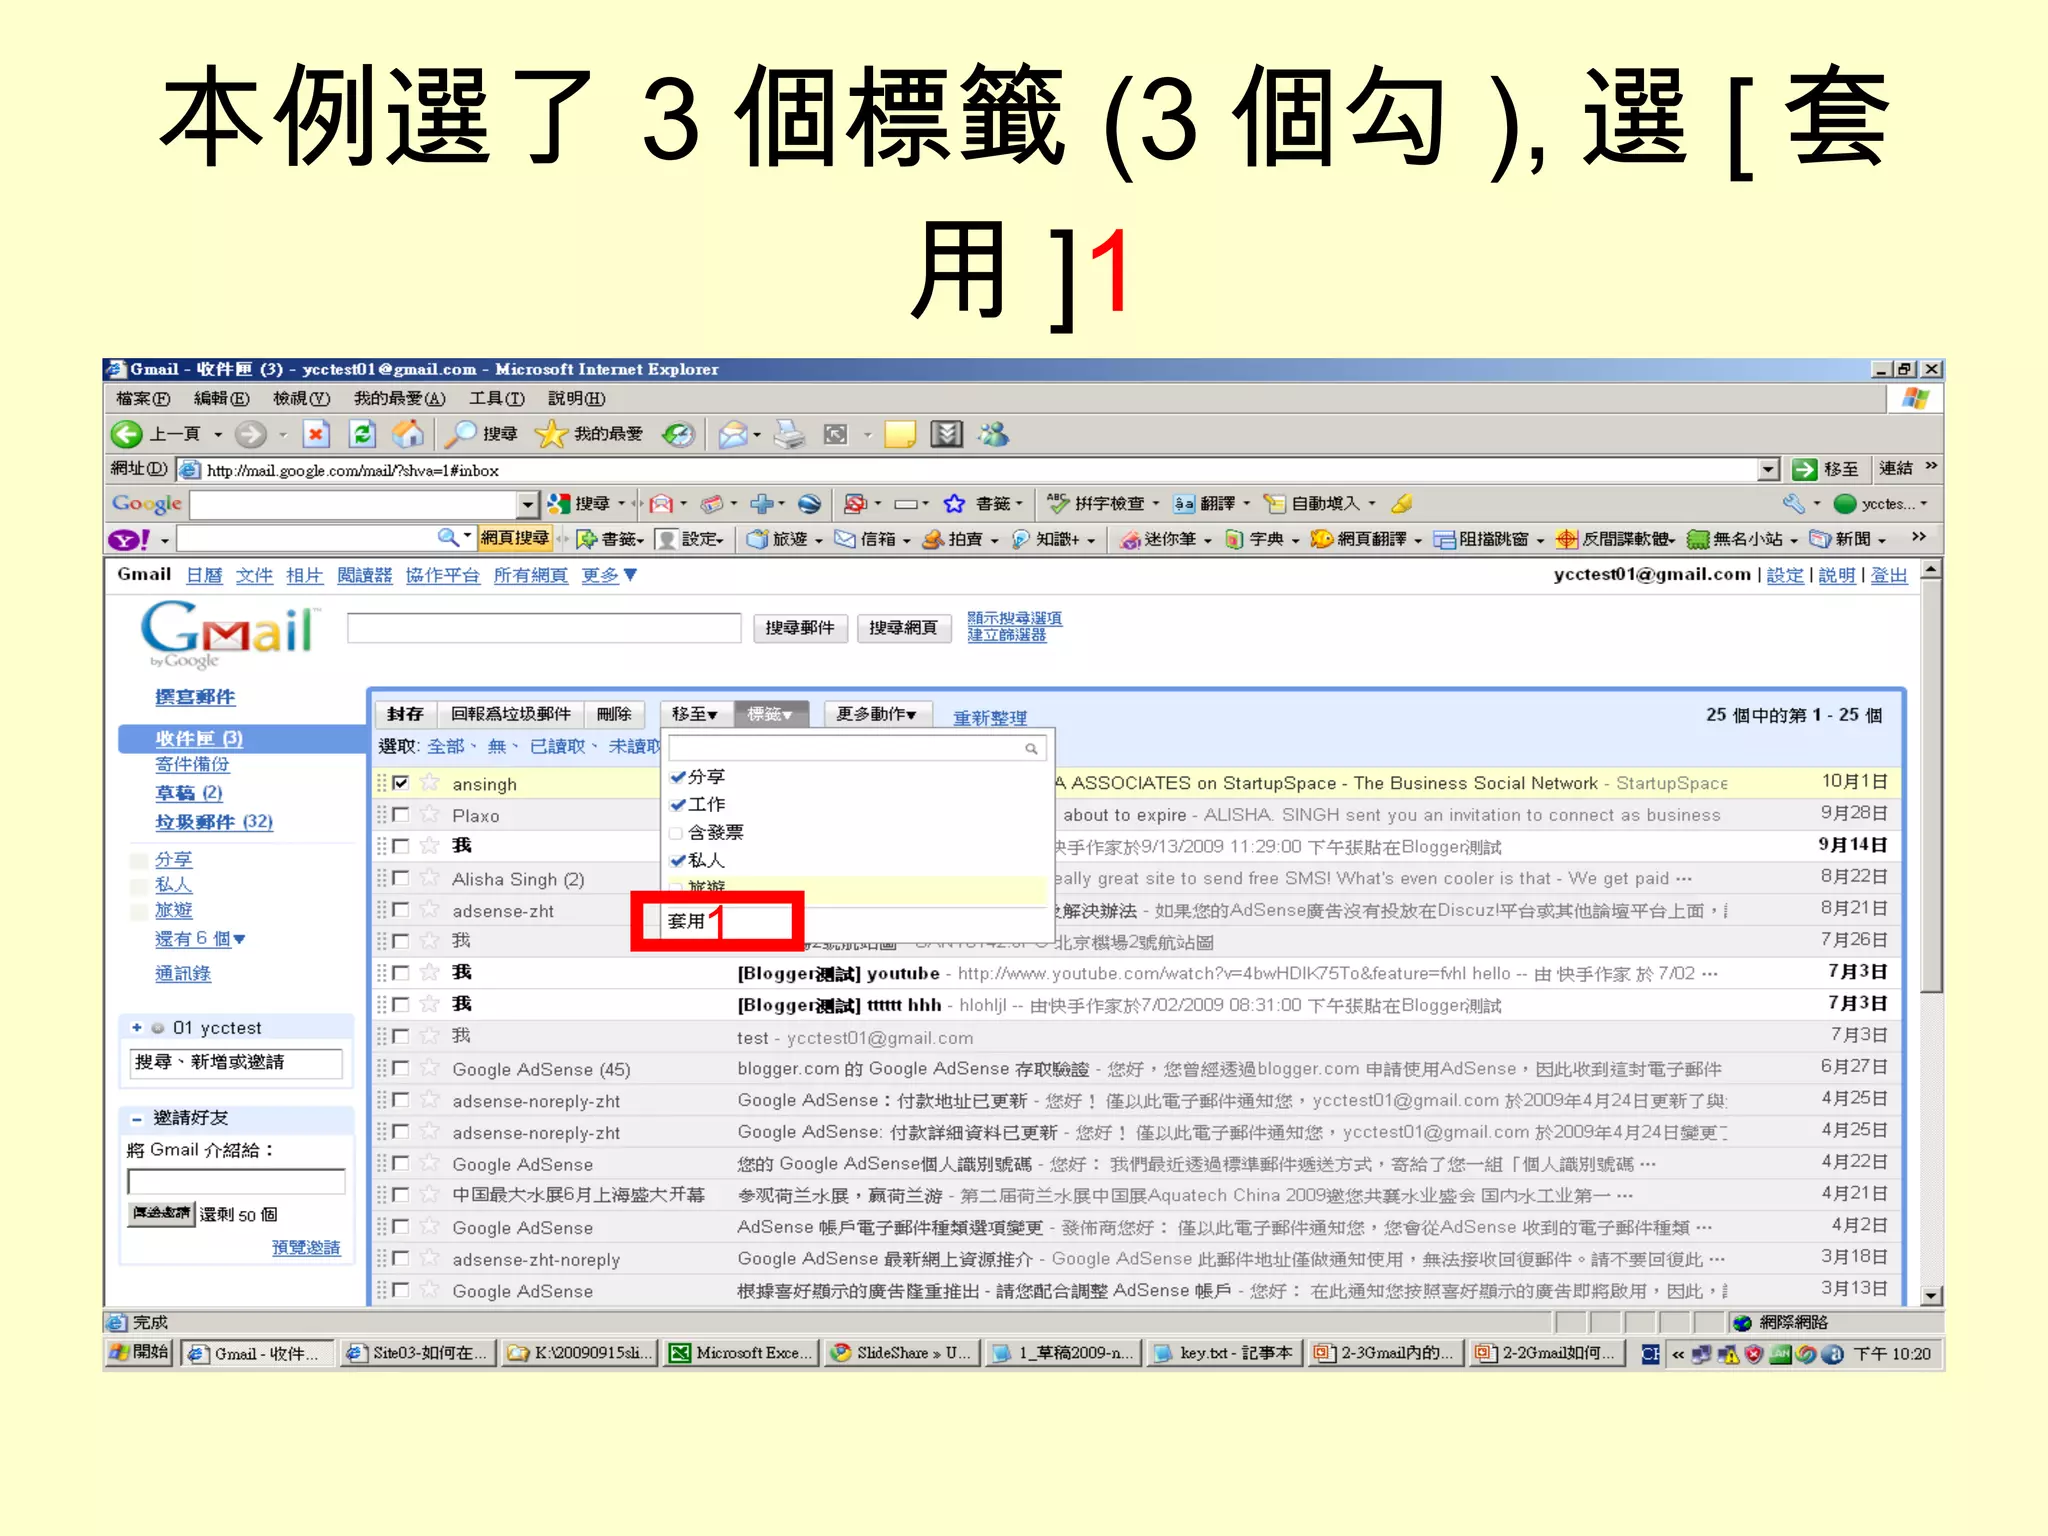Open the 檢視(V) menu
The height and width of the screenshot is (1536, 2048).
(301, 398)
